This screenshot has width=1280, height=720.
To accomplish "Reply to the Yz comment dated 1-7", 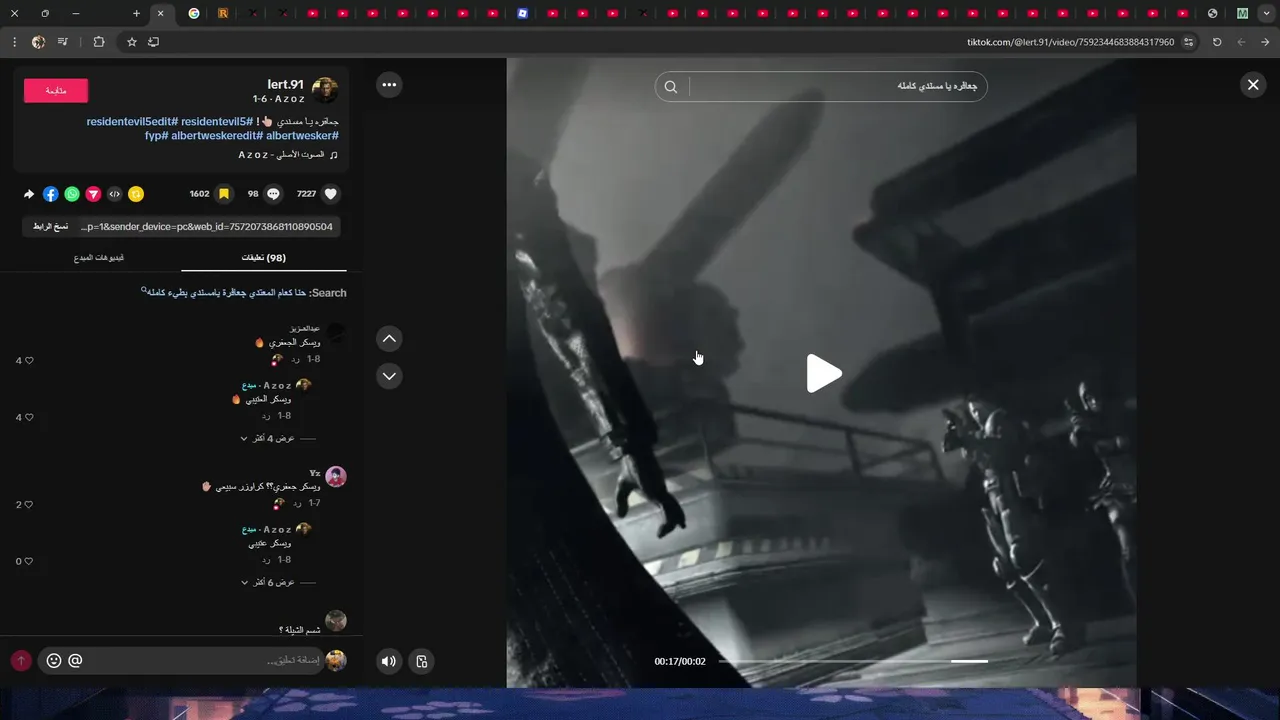I will [x=296, y=503].
